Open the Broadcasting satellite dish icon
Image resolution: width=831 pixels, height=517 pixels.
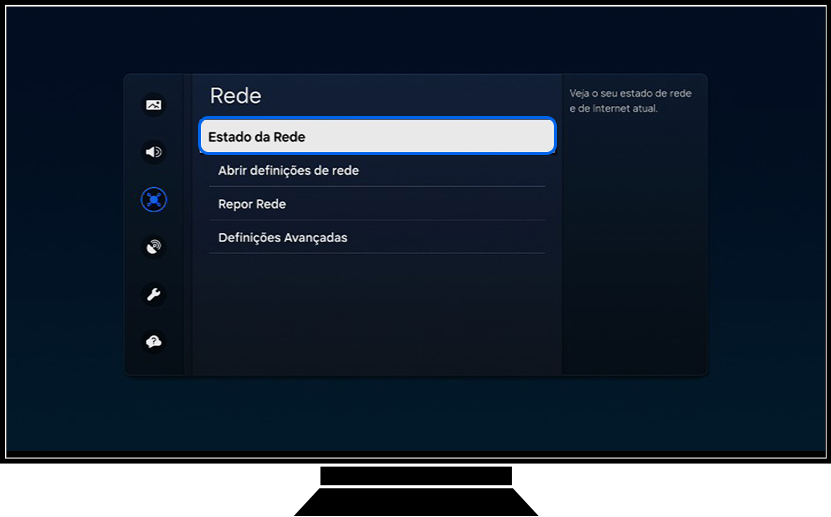154,247
